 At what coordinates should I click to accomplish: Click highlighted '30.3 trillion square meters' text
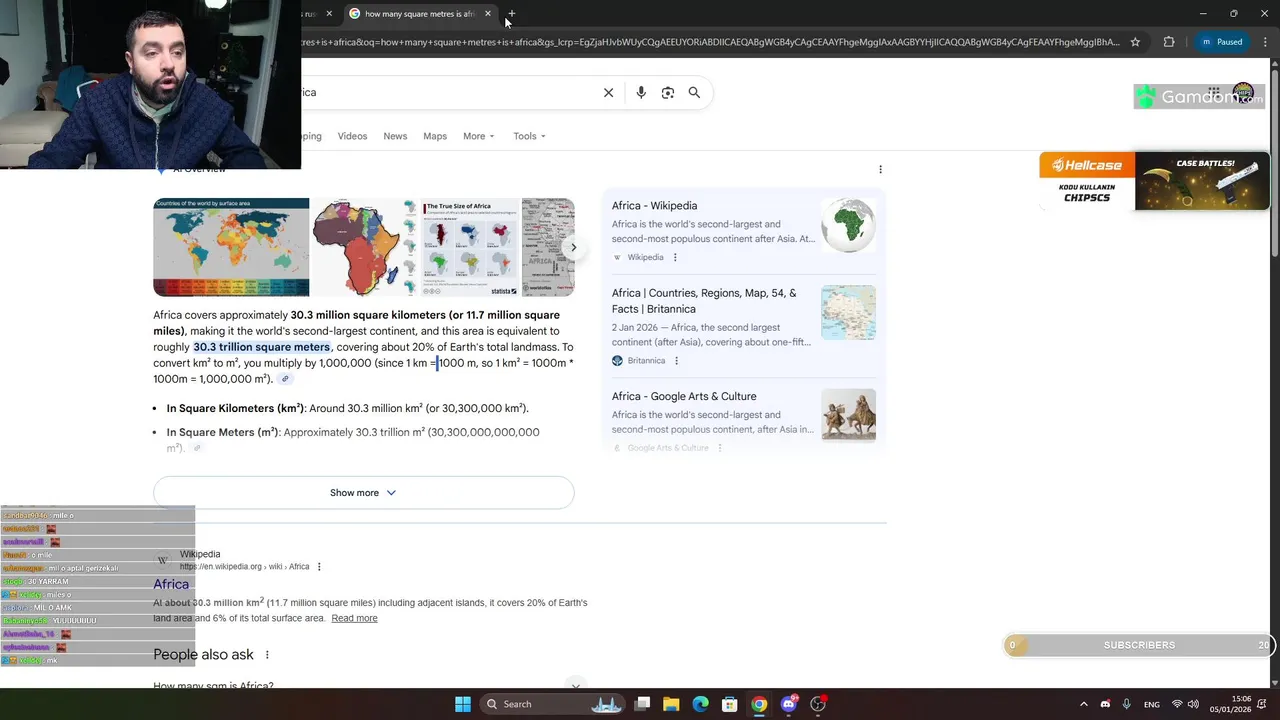click(261, 347)
